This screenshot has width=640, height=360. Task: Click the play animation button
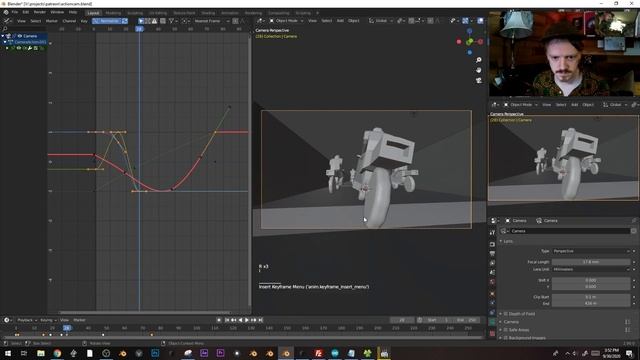247,320
